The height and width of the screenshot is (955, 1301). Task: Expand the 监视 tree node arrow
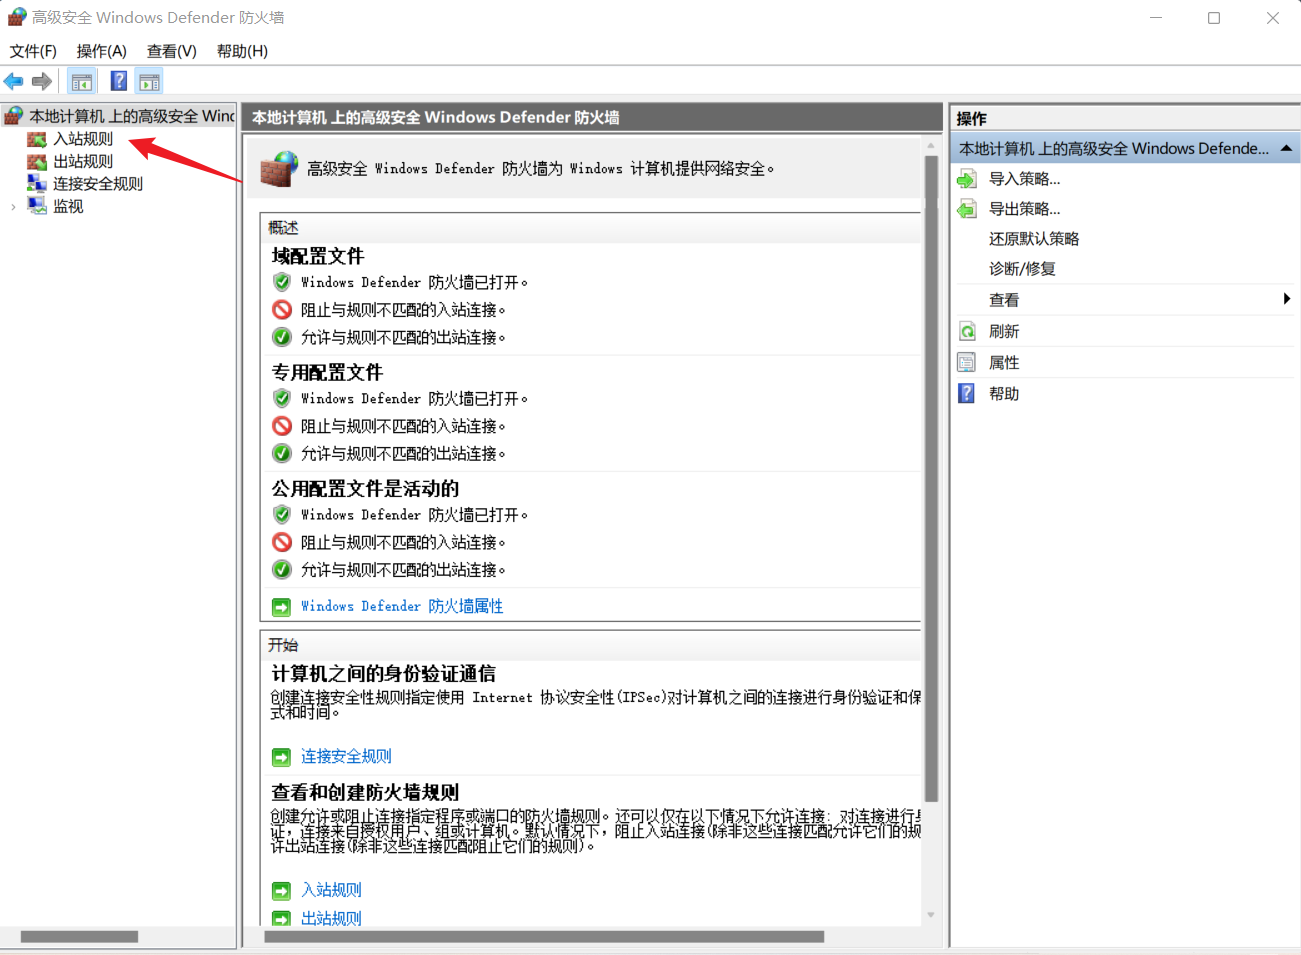coord(13,207)
